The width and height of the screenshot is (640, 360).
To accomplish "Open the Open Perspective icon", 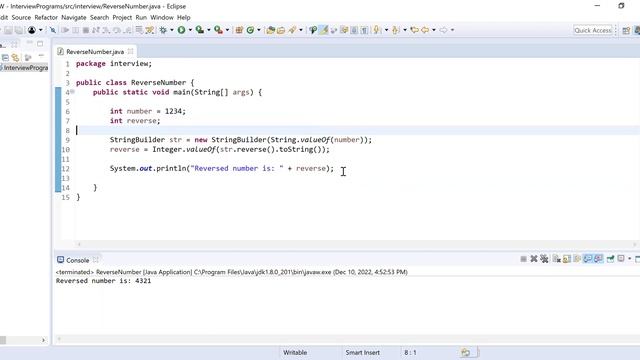I will pos(626,30).
